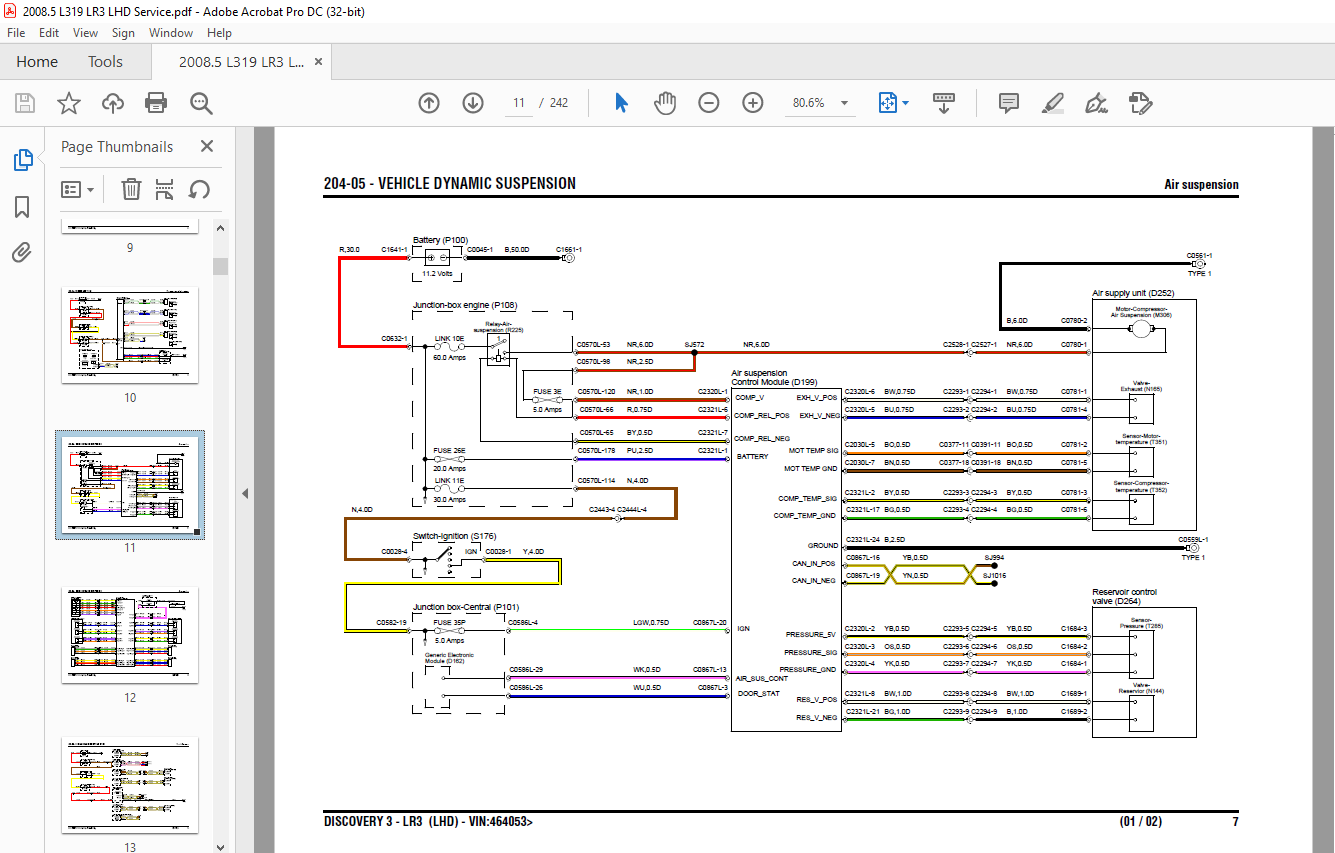Click the upload to cloud icon
Screen dimensions: 1335x853
113,103
